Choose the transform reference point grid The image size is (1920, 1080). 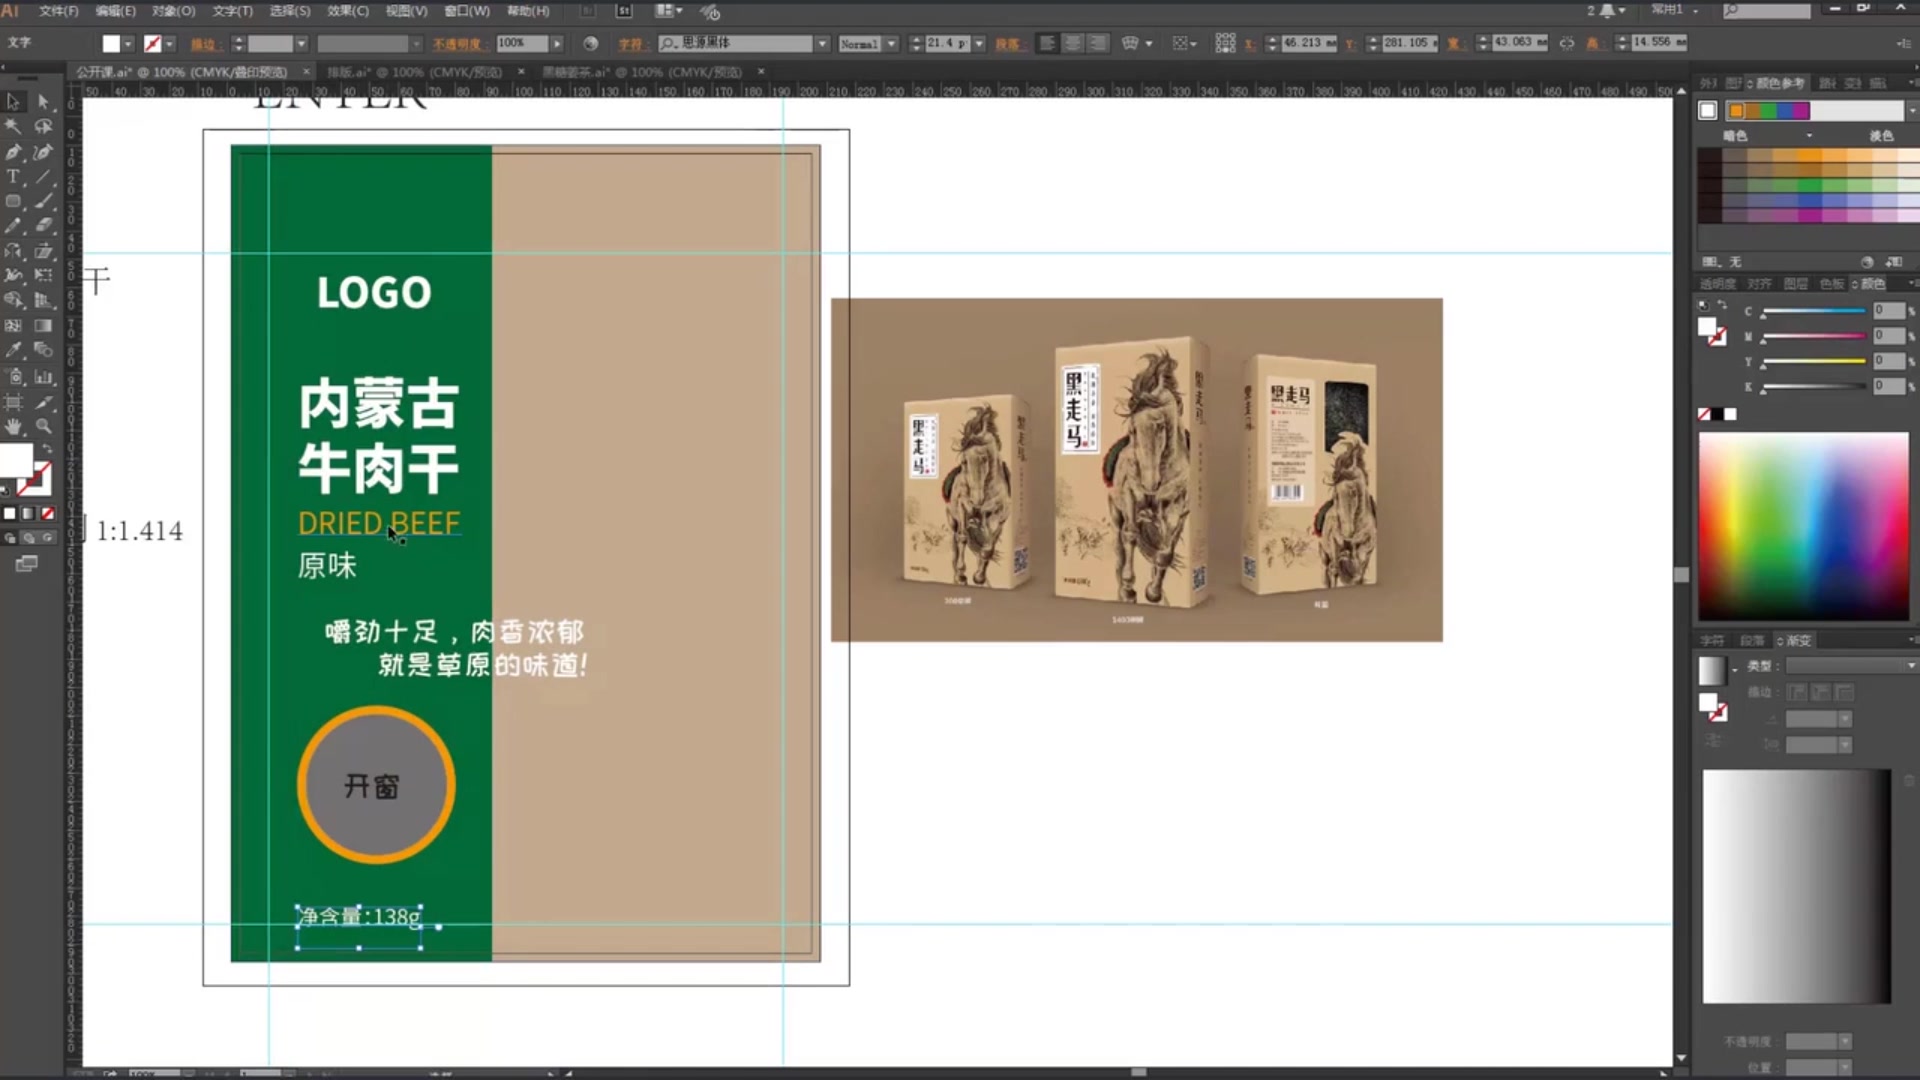click(x=1225, y=43)
